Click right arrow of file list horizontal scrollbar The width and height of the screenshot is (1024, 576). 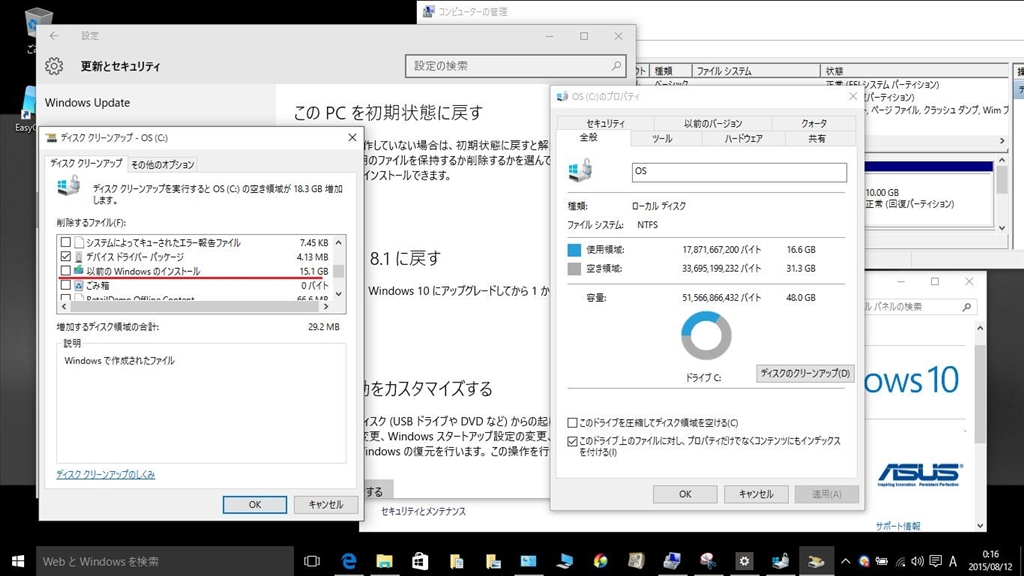pyautogui.click(x=326, y=306)
